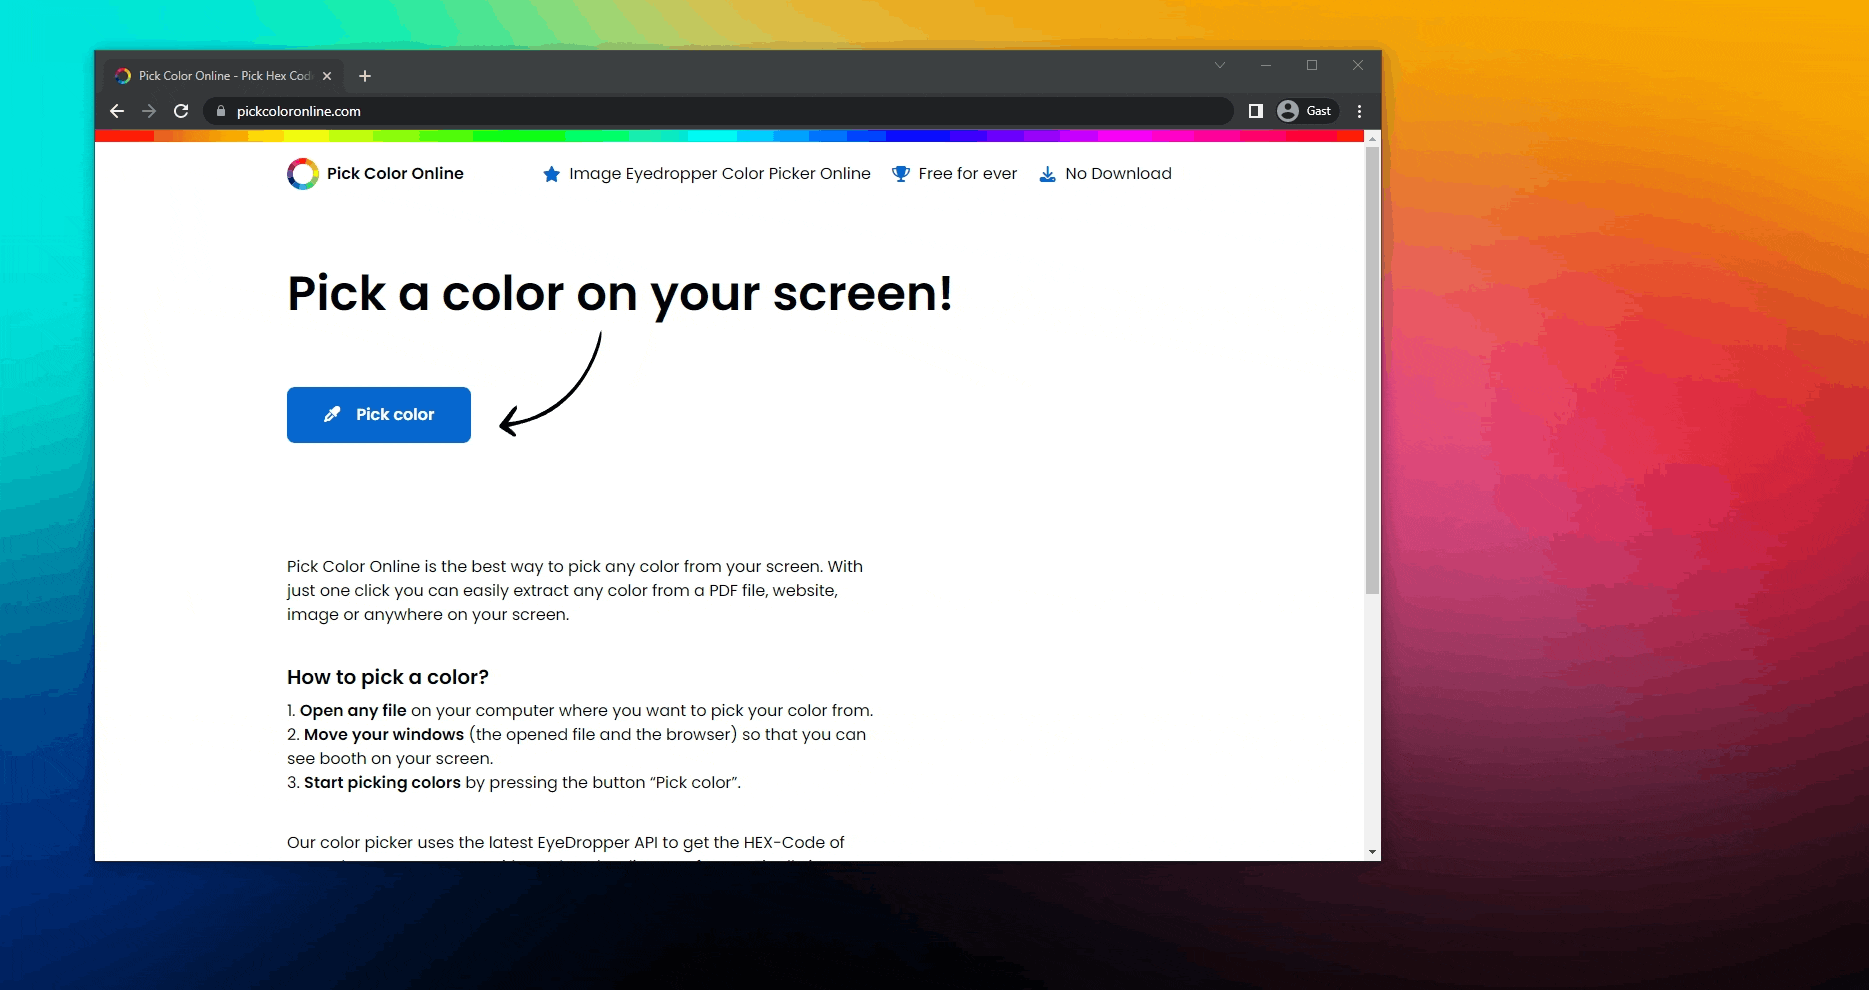Click the star icon beside Image Eyedropper
Viewport: 1869px width, 990px height.
click(551, 174)
